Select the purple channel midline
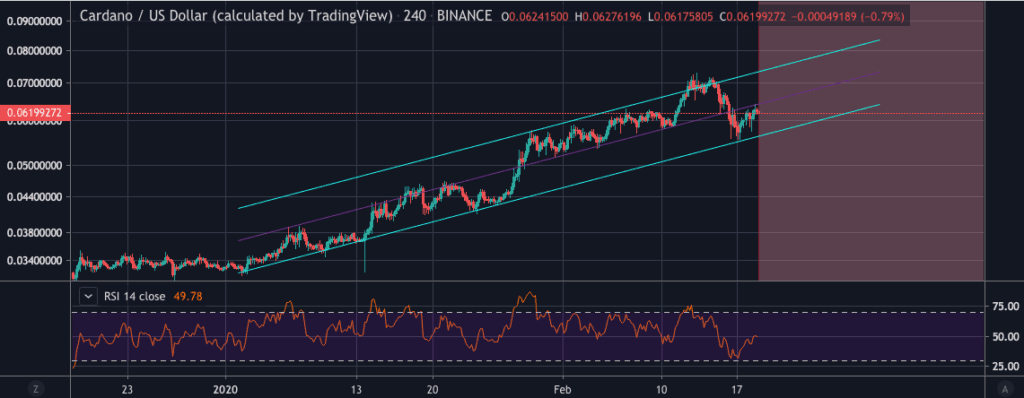Viewport: 1024px width, 398px height. pos(559,157)
